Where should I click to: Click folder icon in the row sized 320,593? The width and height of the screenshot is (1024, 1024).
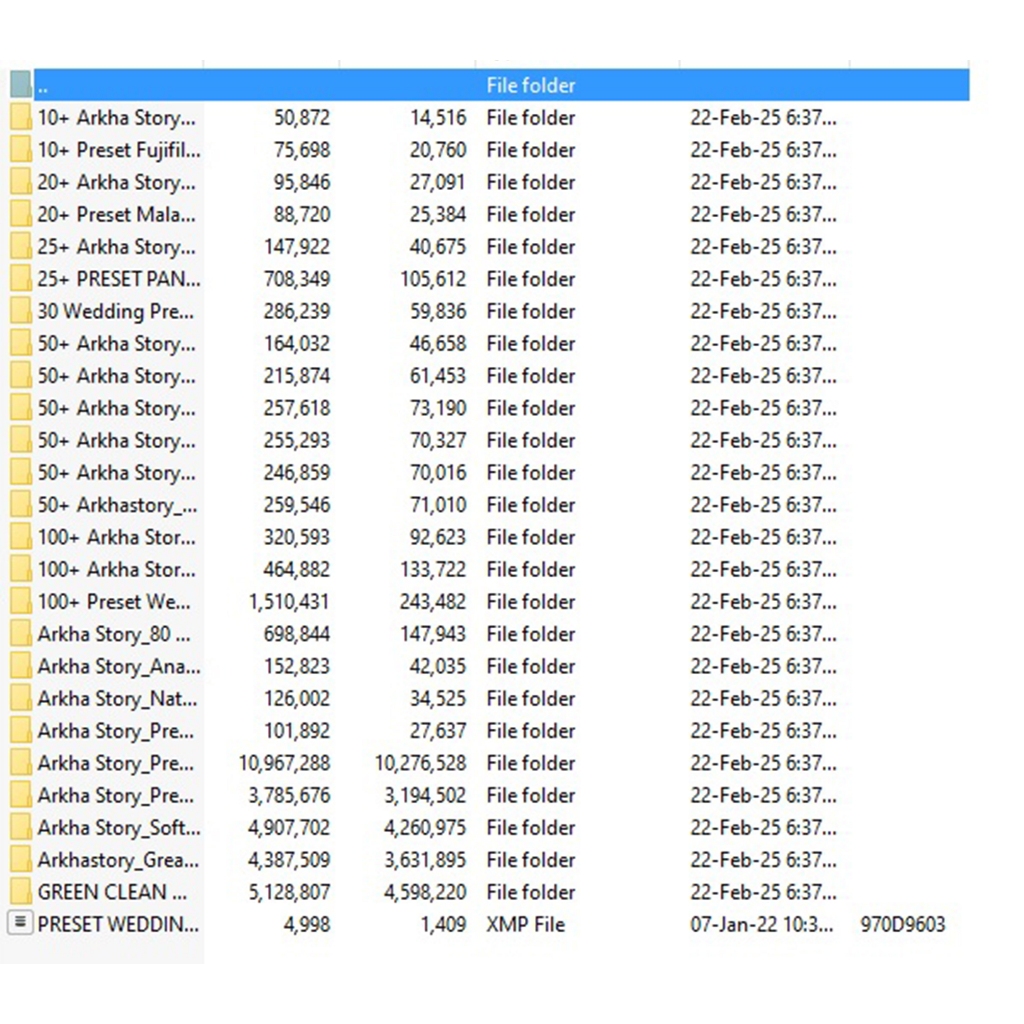click(20, 537)
